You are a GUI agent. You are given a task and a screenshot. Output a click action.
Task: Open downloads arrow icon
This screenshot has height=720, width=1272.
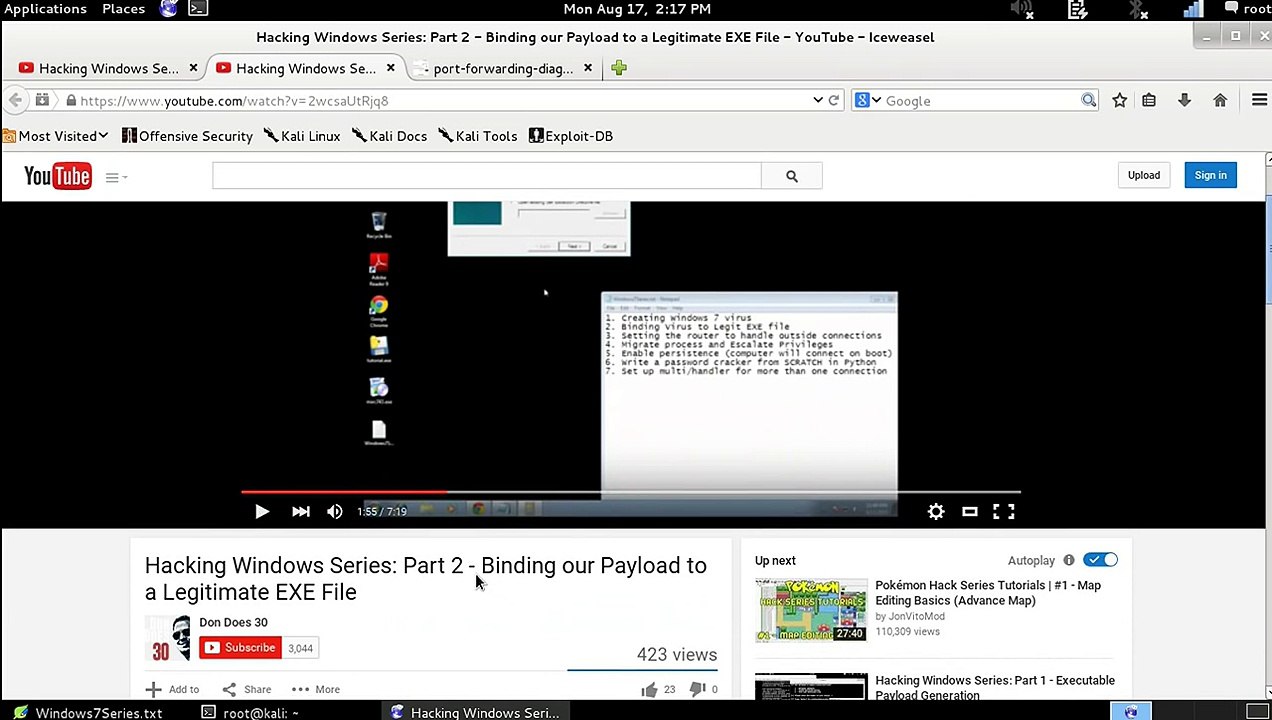click(x=1184, y=100)
